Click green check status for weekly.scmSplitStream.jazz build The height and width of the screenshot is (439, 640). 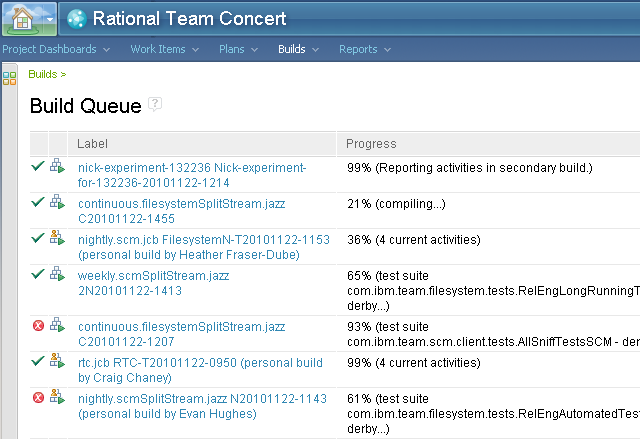(x=38, y=274)
